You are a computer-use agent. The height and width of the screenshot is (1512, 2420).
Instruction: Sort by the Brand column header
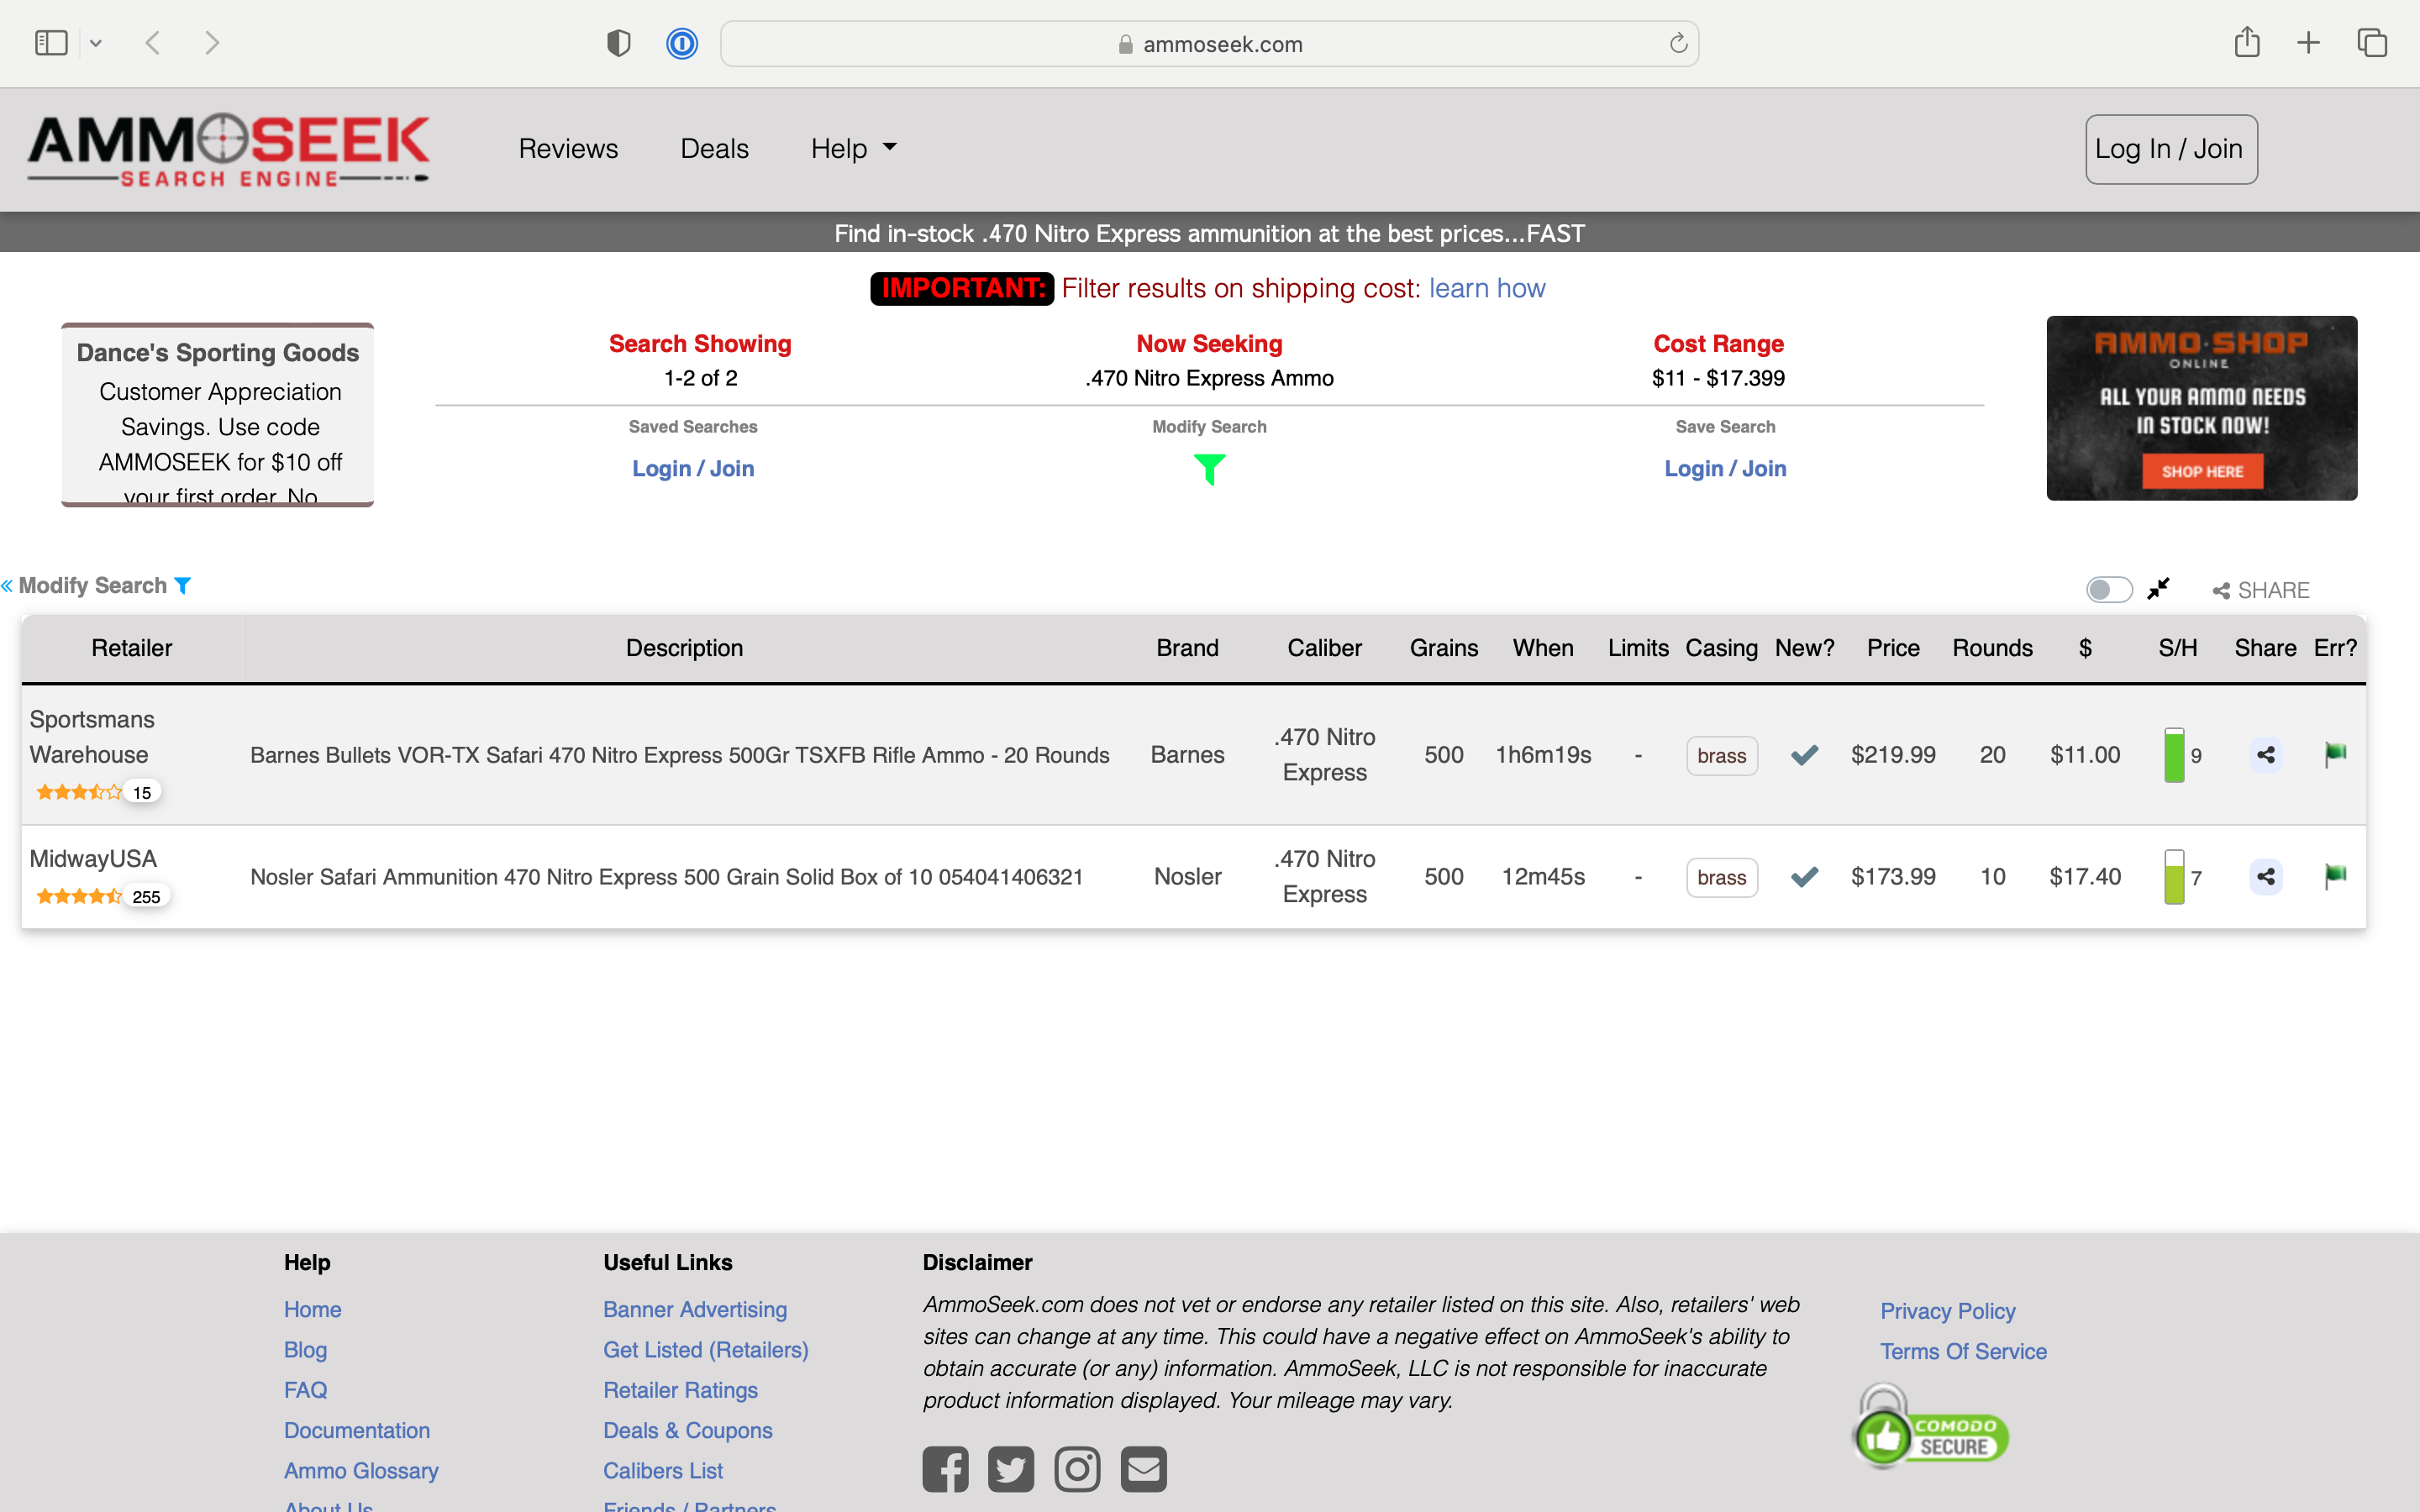coord(1187,648)
